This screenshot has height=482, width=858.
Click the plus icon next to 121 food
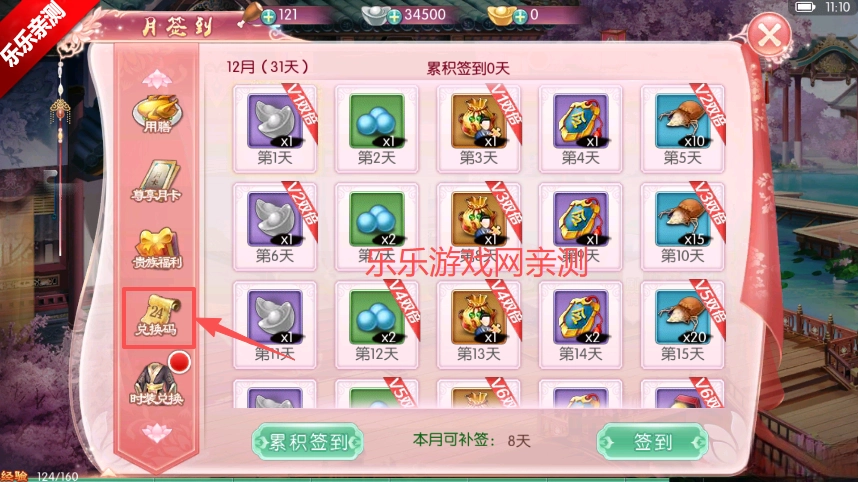(268, 17)
